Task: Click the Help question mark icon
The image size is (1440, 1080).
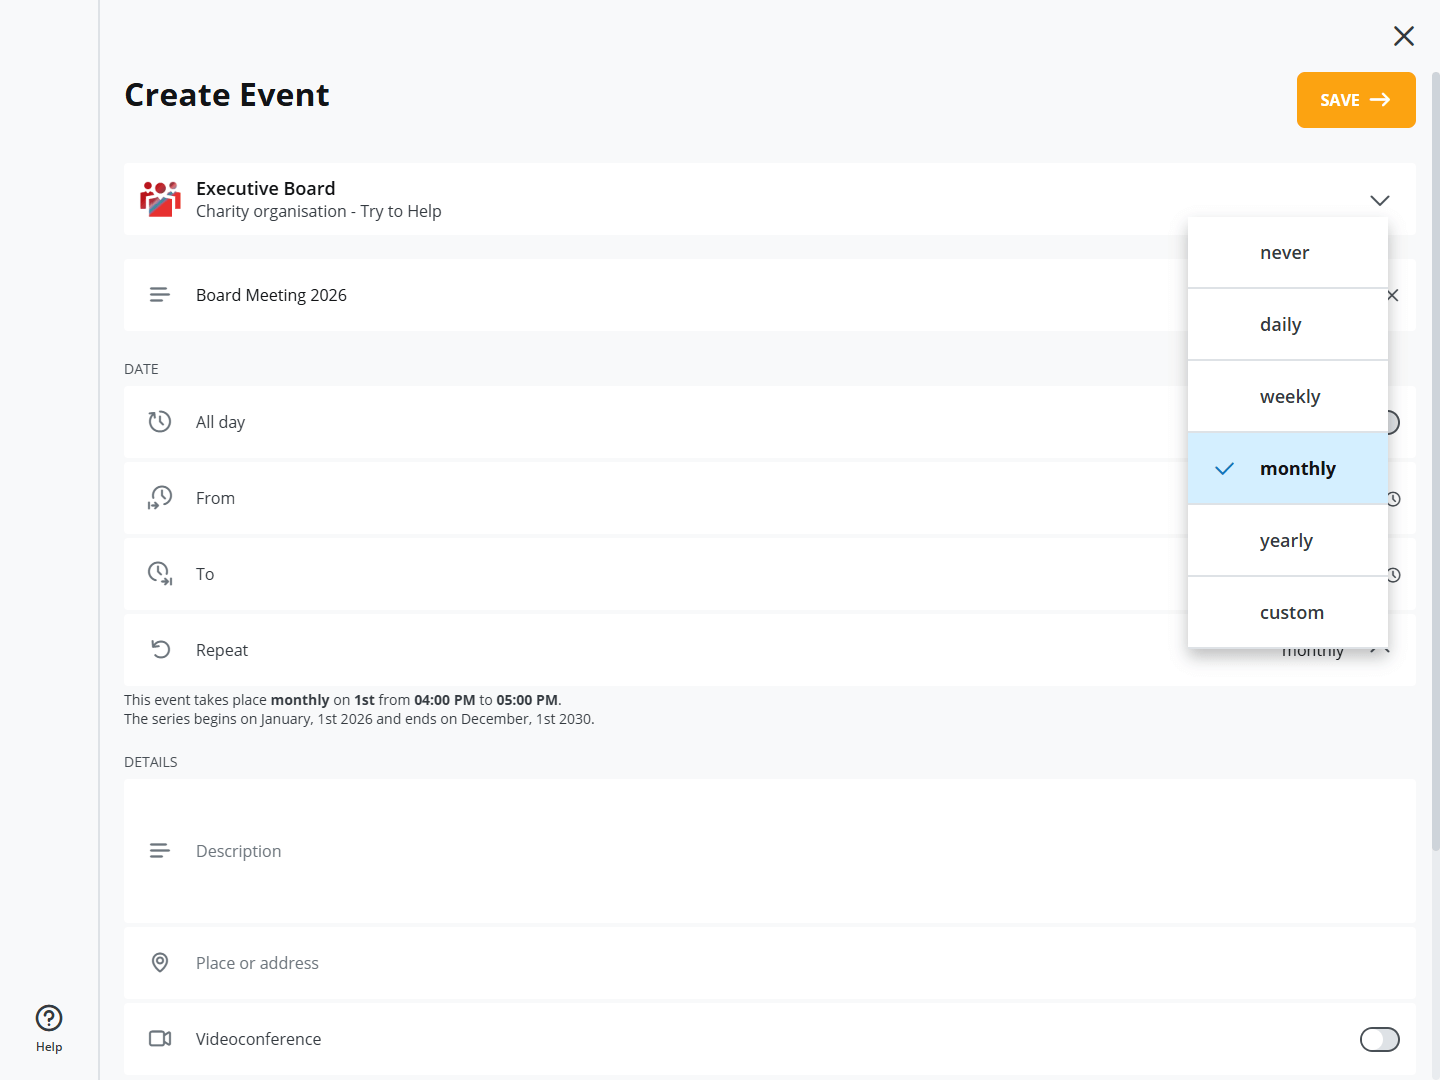Action: [49, 1018]
